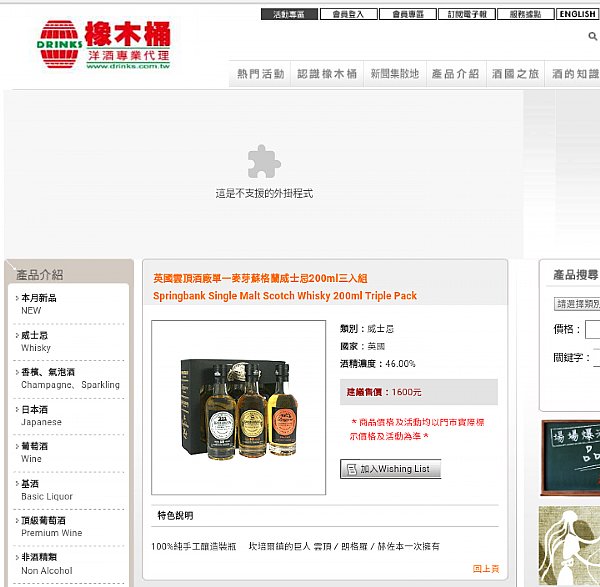Click the 價格 price input field
Screen dimensions: 600x587
coord(592,329)
